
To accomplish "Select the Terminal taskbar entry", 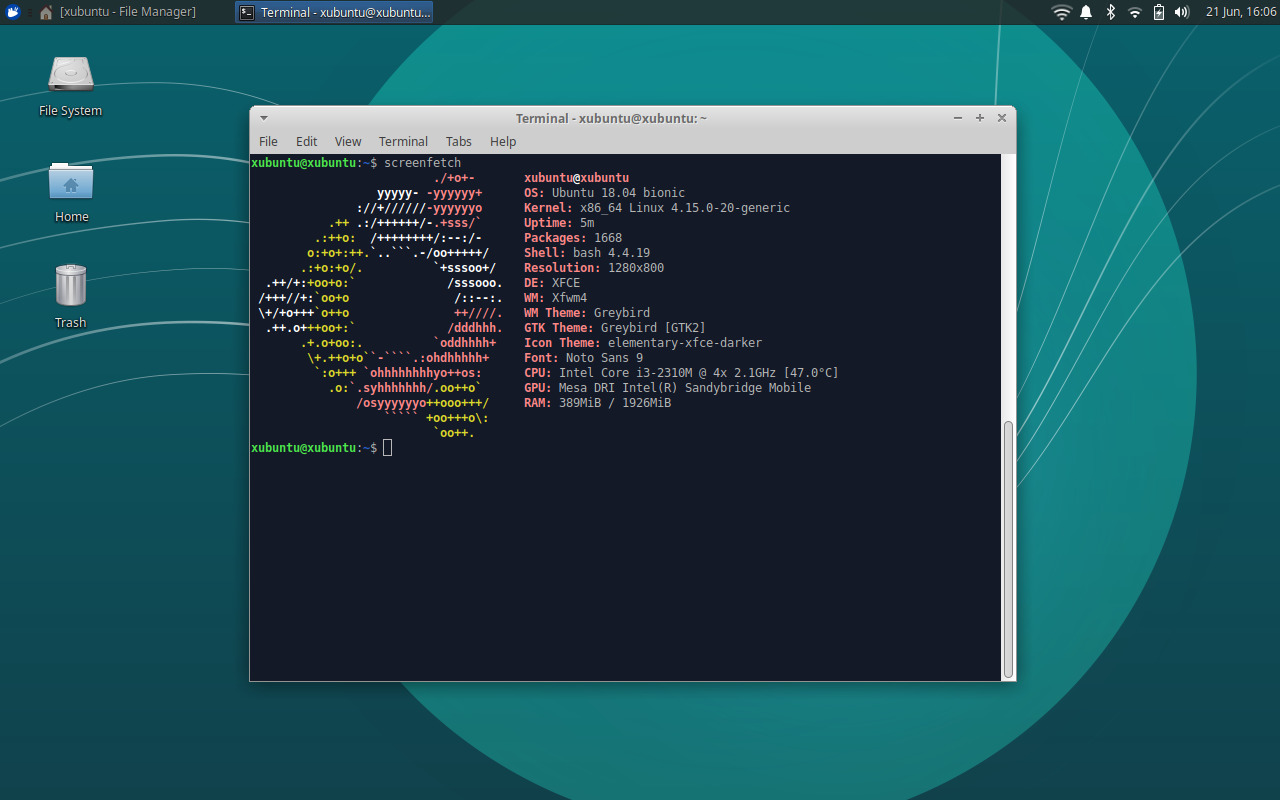I will 335,12.
